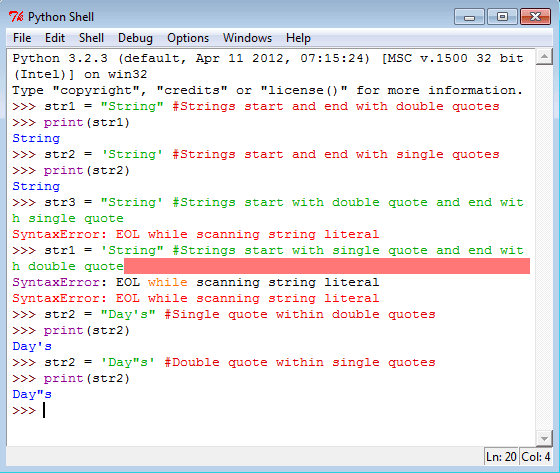Image resolution: width=560 pixels, height=473 pixels.
Task: Maximize the Python Shell window
Action: click(502, 17)
